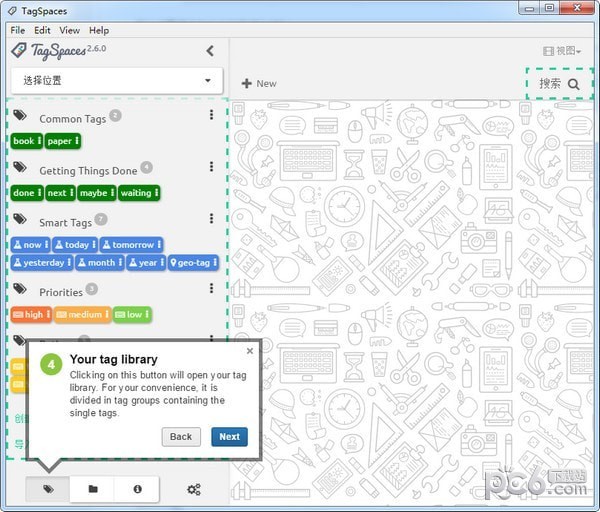Select the 'geo-tag' smart tag
Image resolution: width=600 pixels, height=512 pixels.
coord(193,262)
